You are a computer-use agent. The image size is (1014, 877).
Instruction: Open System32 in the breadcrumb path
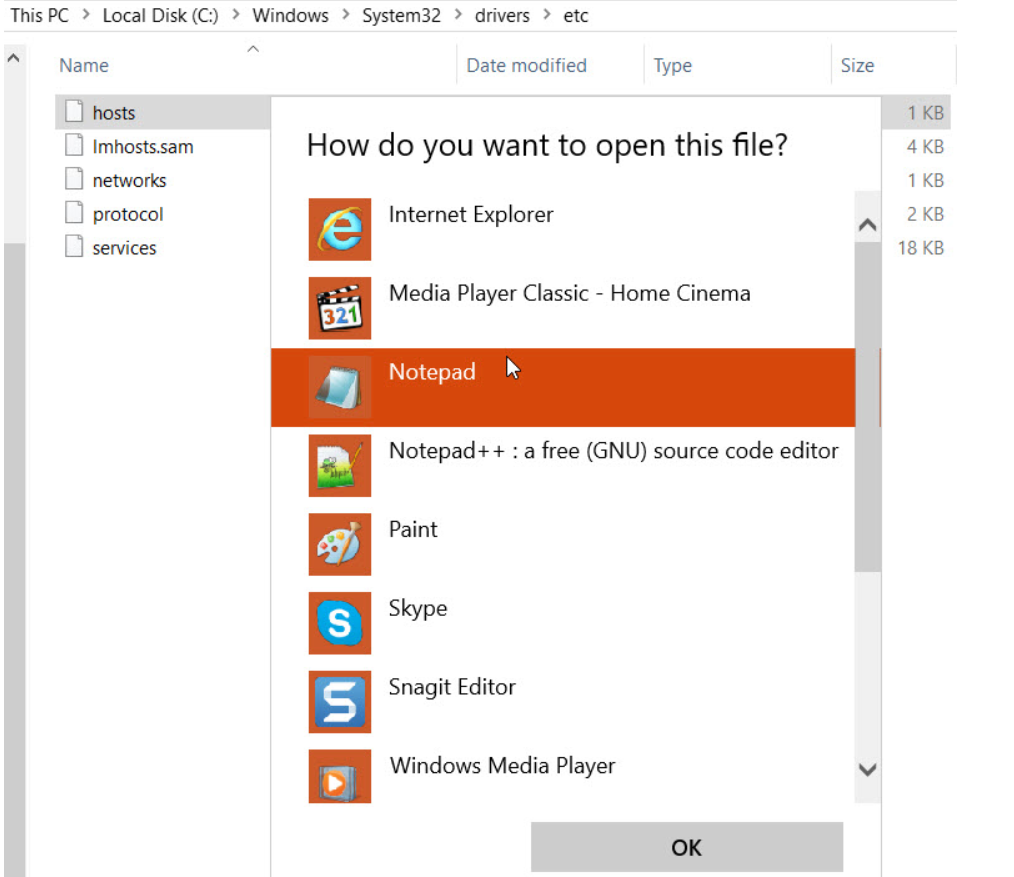tap(402, 16)
